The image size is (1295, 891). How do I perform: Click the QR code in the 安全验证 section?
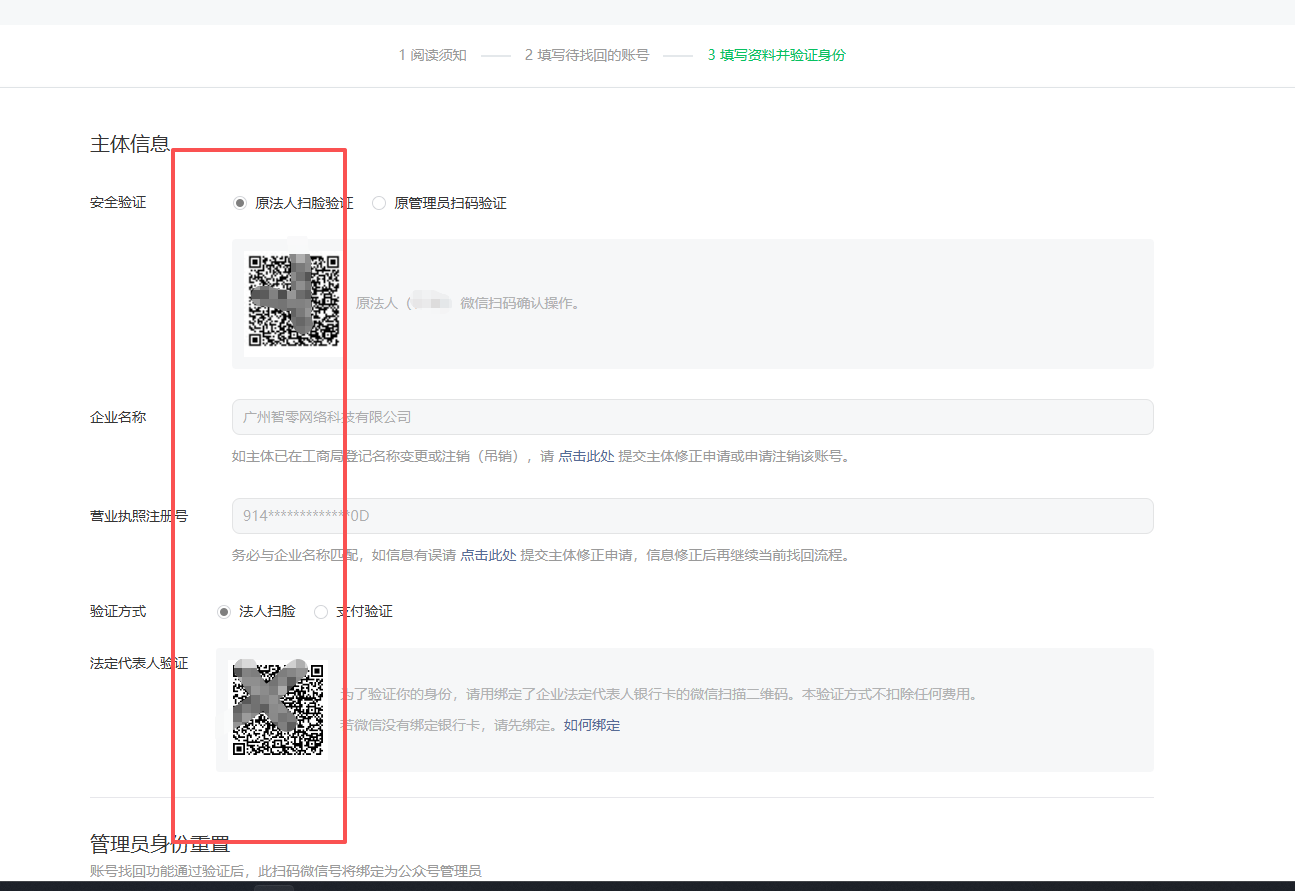click(x=294, y=302)
